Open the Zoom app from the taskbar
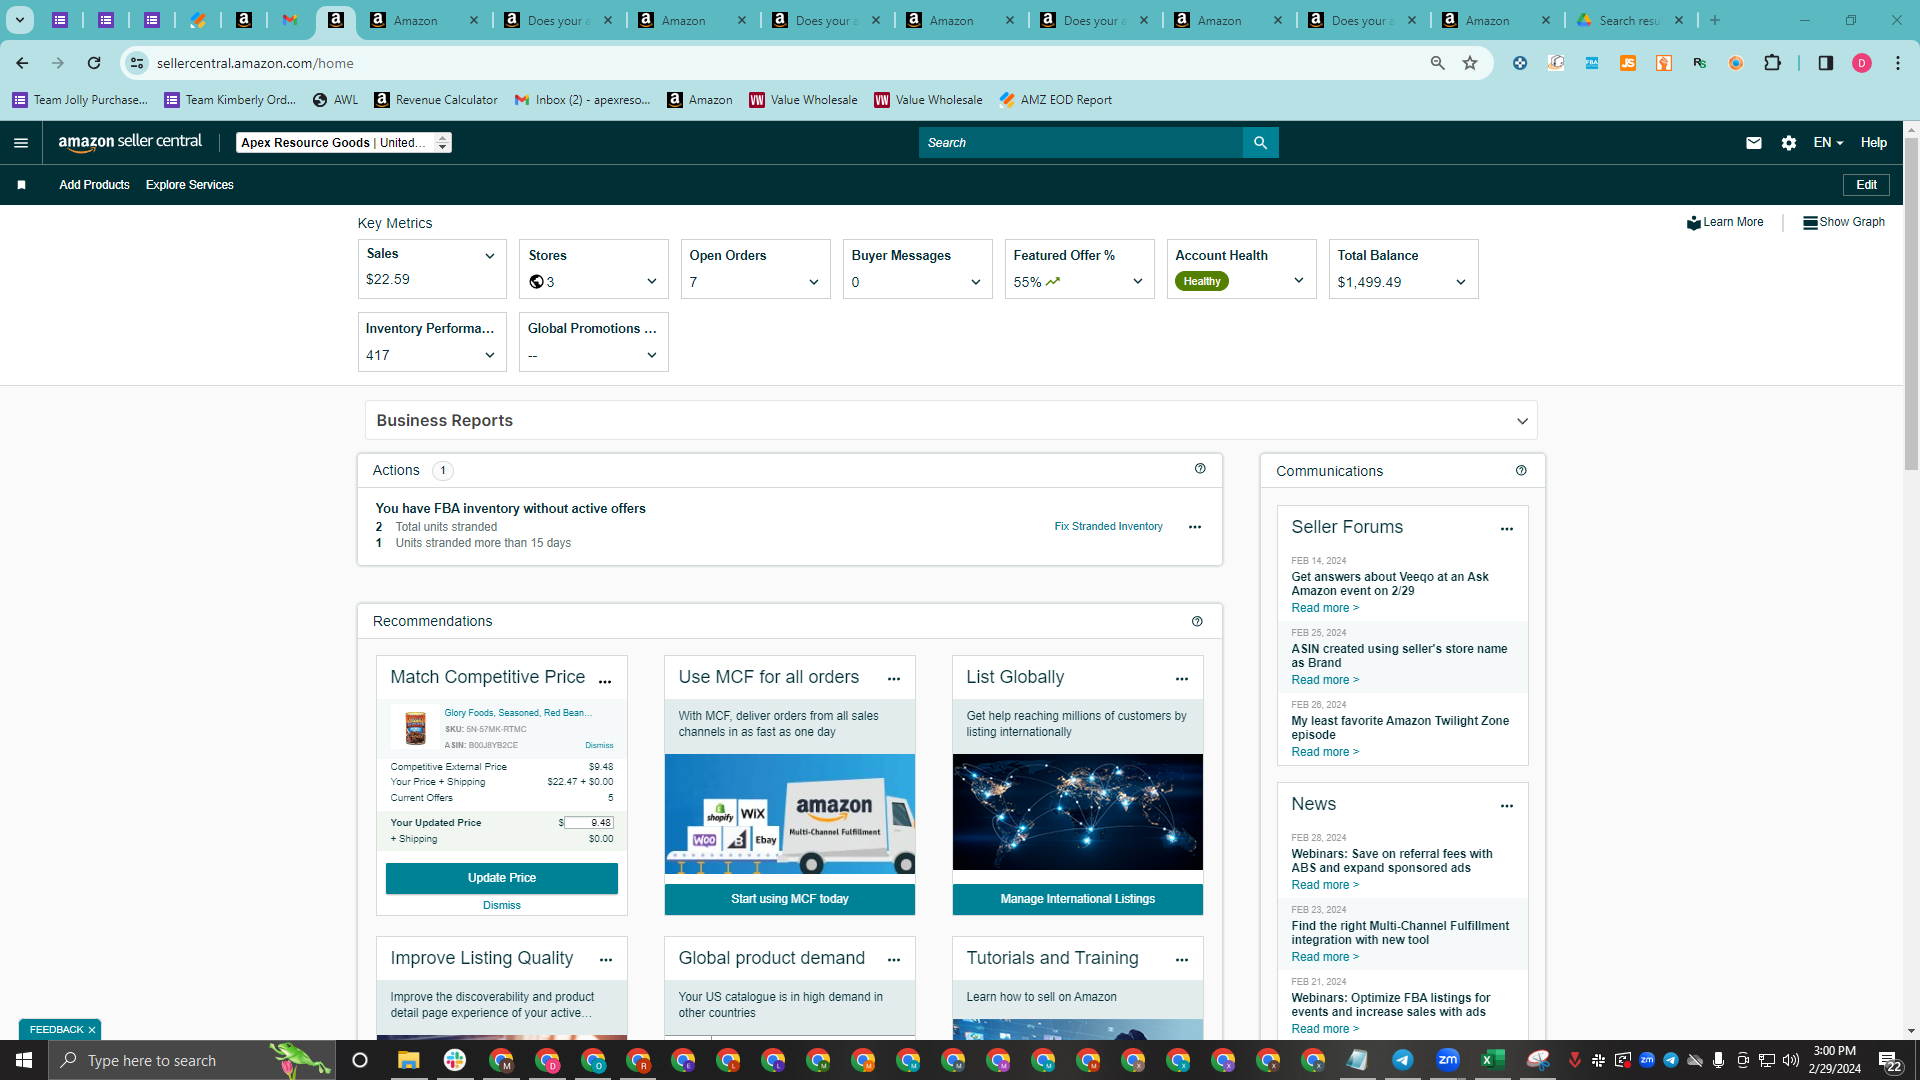 1447,1060
